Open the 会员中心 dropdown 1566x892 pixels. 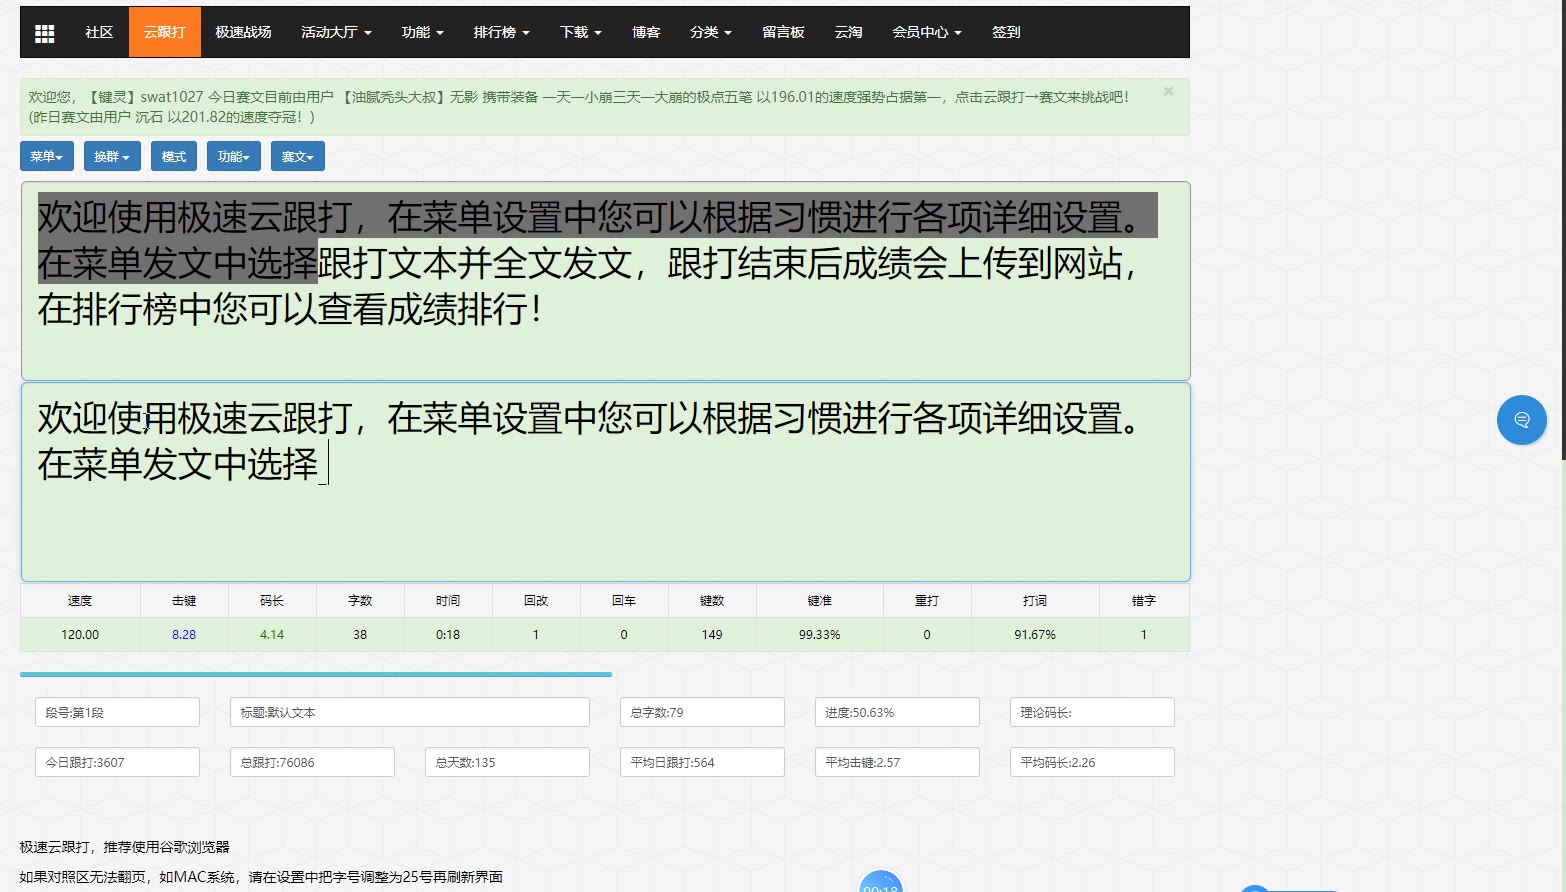(x=926, y=32)
